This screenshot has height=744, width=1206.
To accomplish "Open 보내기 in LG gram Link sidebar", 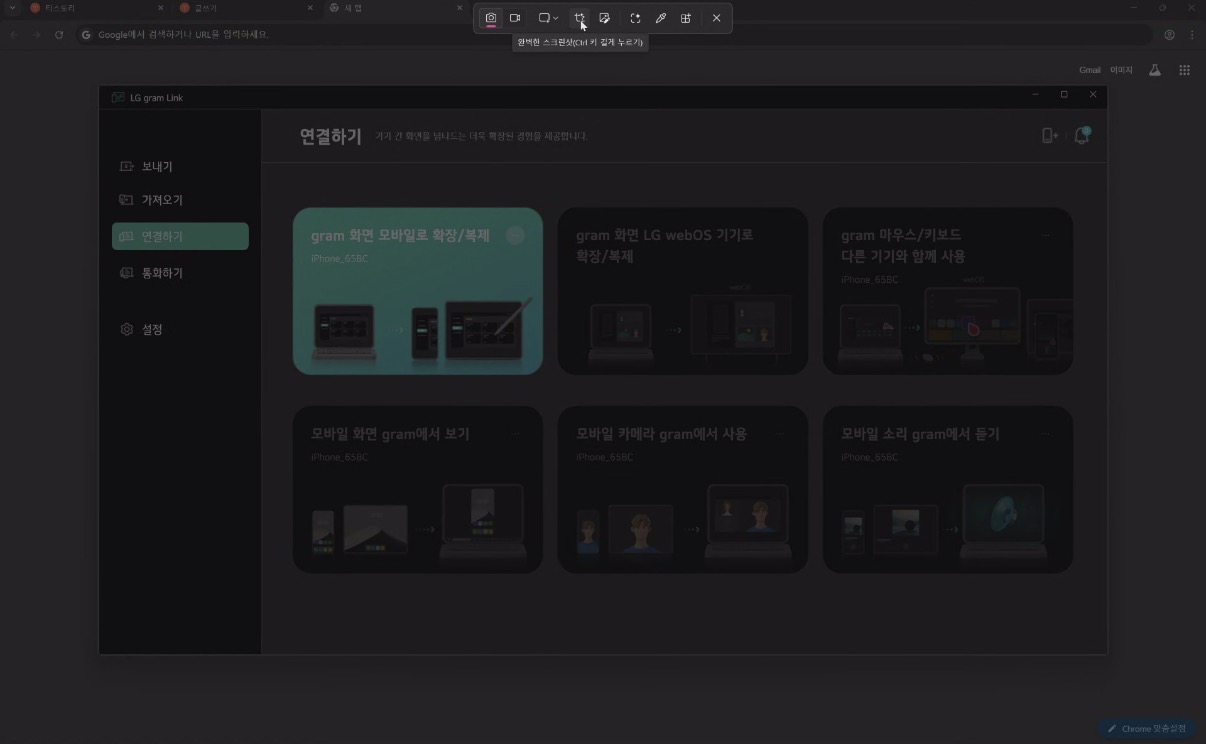I will pyautogui.click(x=180, y=166).
